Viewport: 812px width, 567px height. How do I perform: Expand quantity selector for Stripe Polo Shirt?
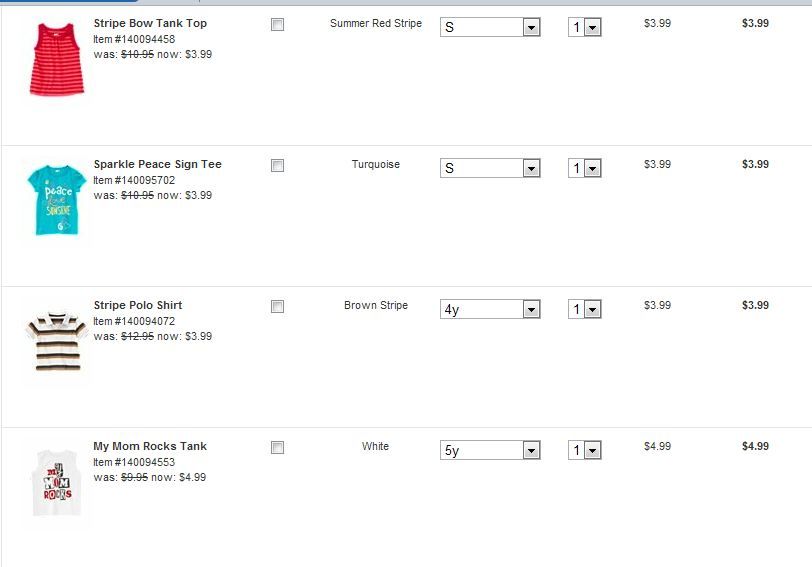pos(585,310)
